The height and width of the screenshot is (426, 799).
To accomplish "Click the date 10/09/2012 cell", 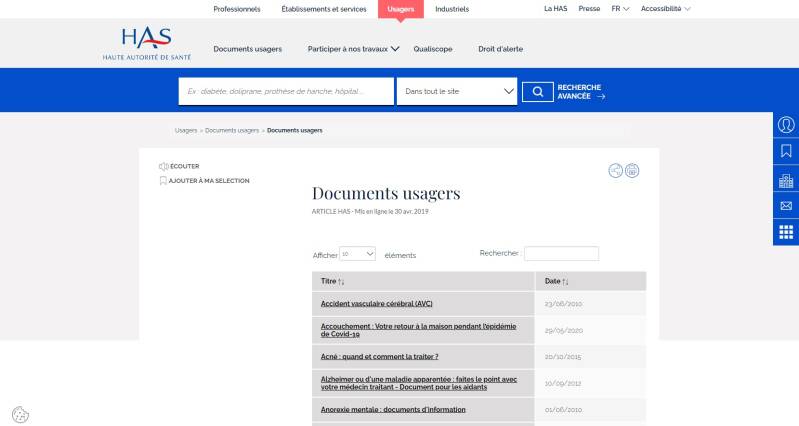I will tap(590, 383).
